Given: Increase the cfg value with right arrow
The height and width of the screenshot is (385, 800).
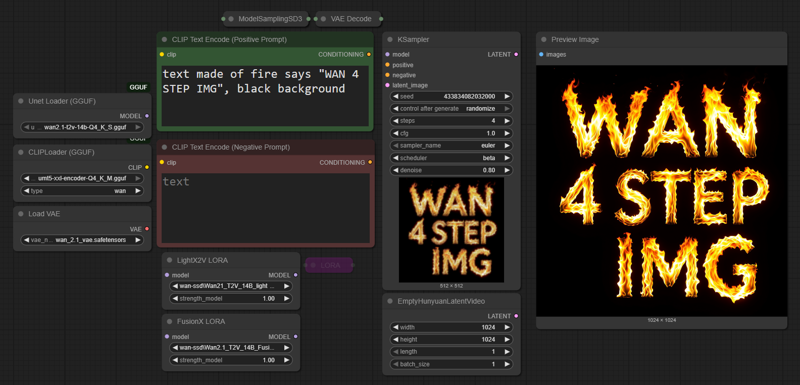Looking at the screenshot, I should (507, 133).
